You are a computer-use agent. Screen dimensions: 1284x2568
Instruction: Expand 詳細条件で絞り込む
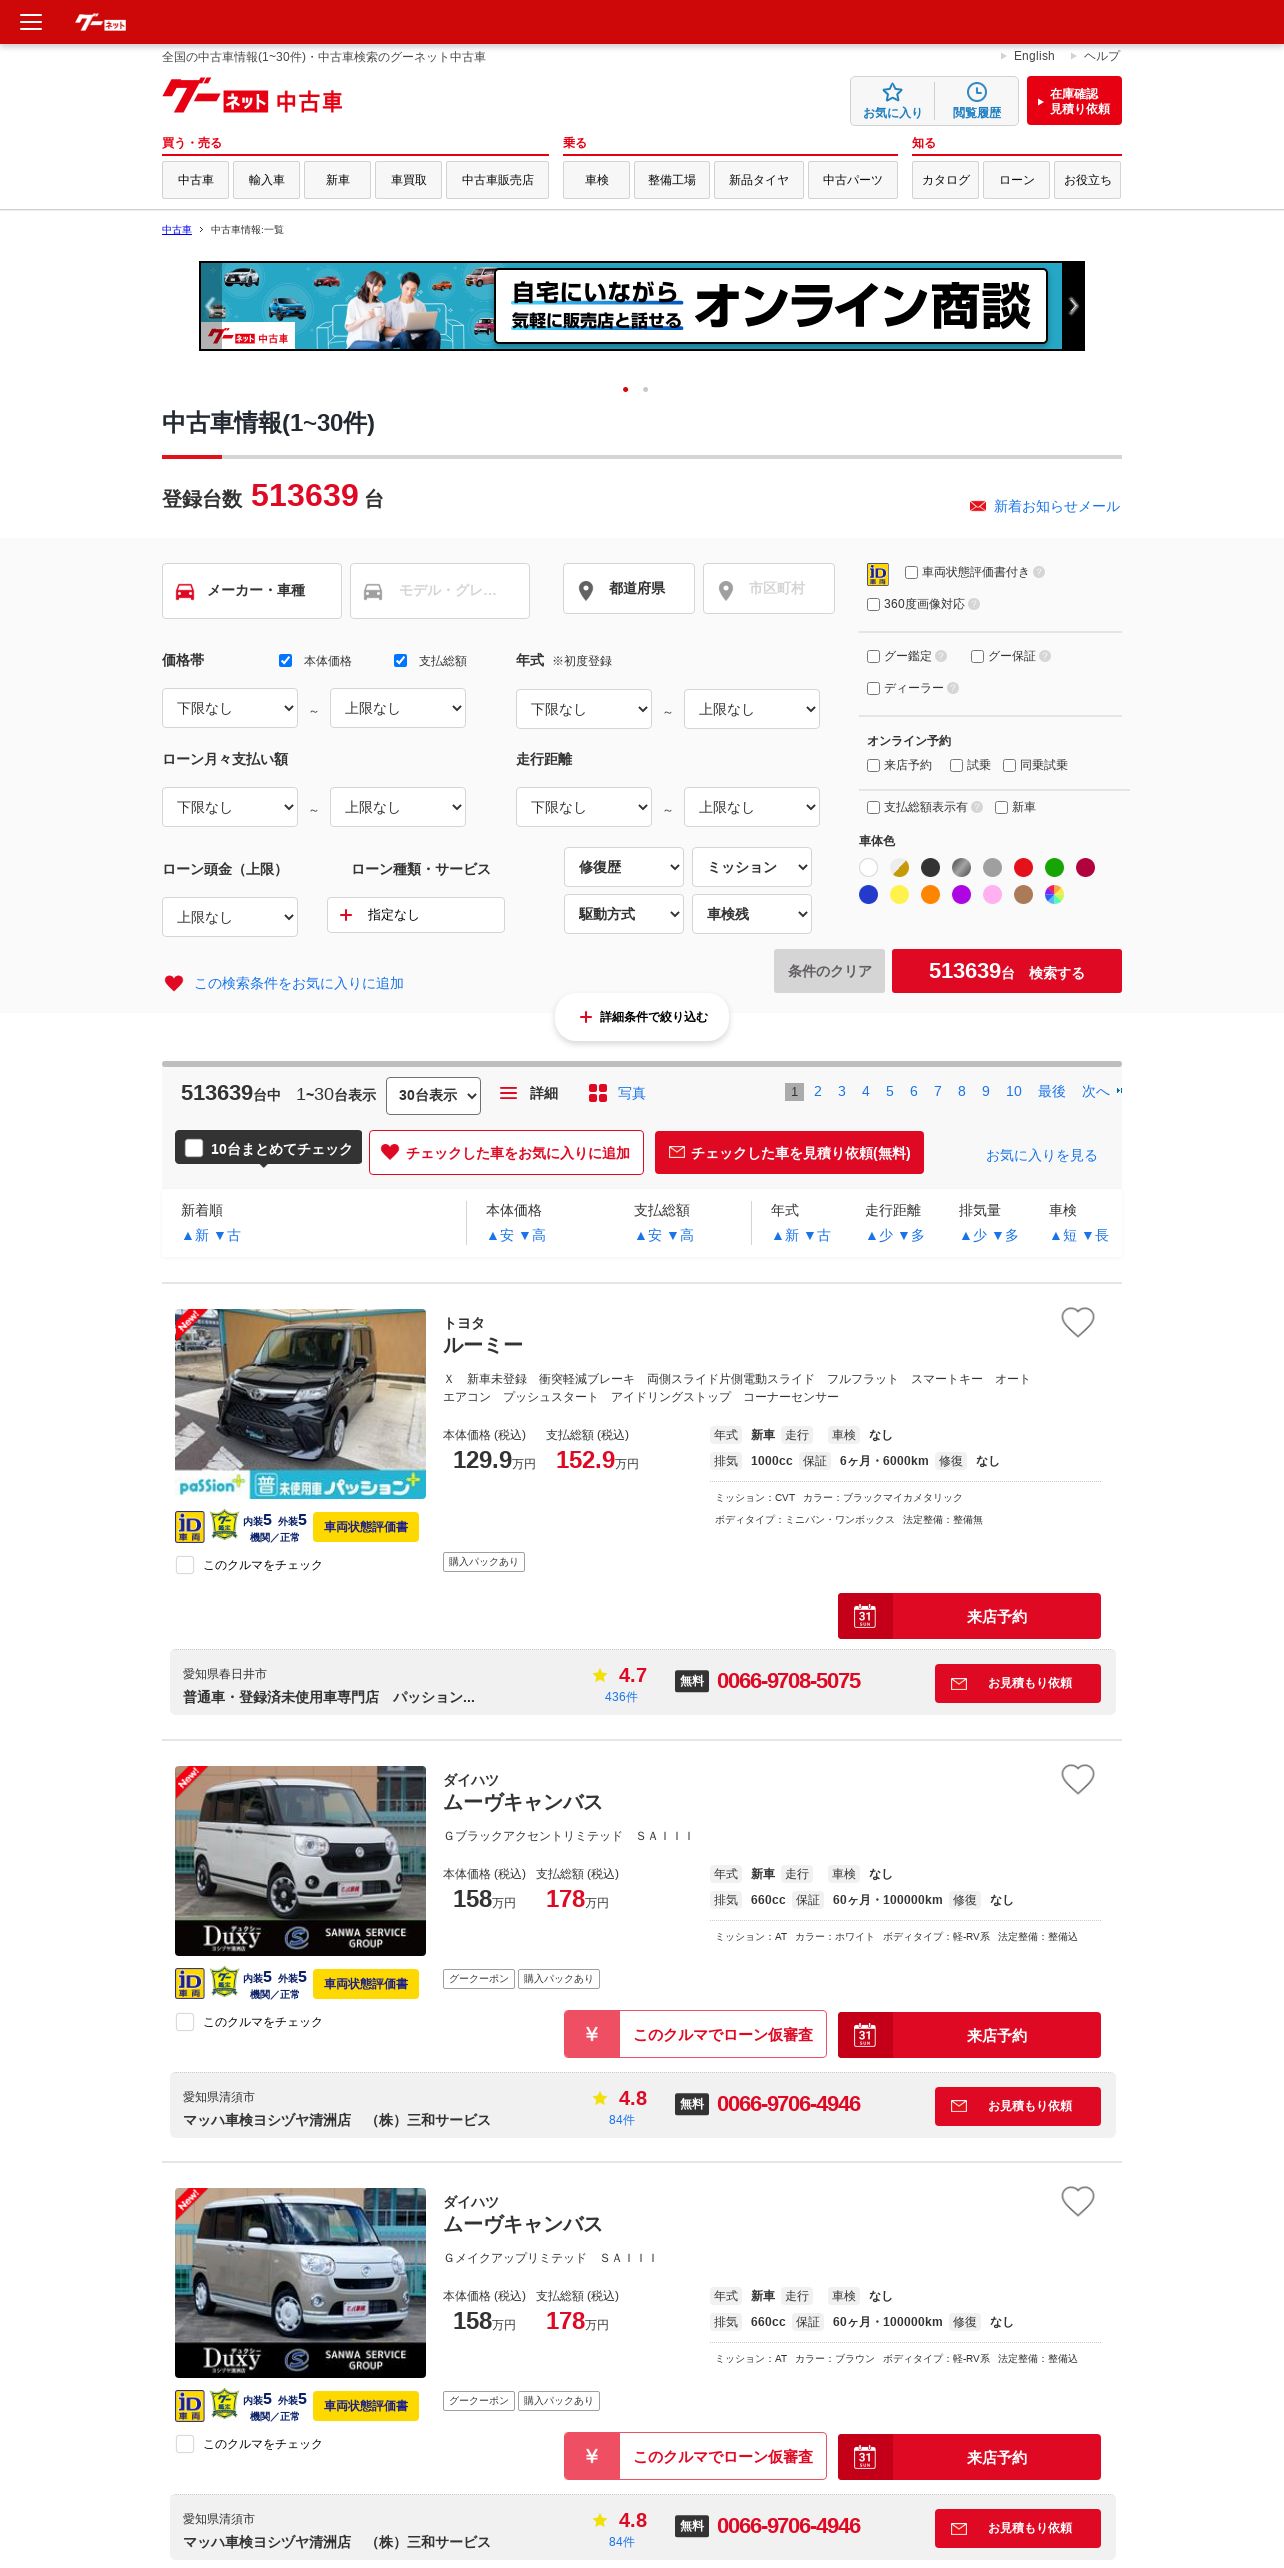(x=642, y=1017)
